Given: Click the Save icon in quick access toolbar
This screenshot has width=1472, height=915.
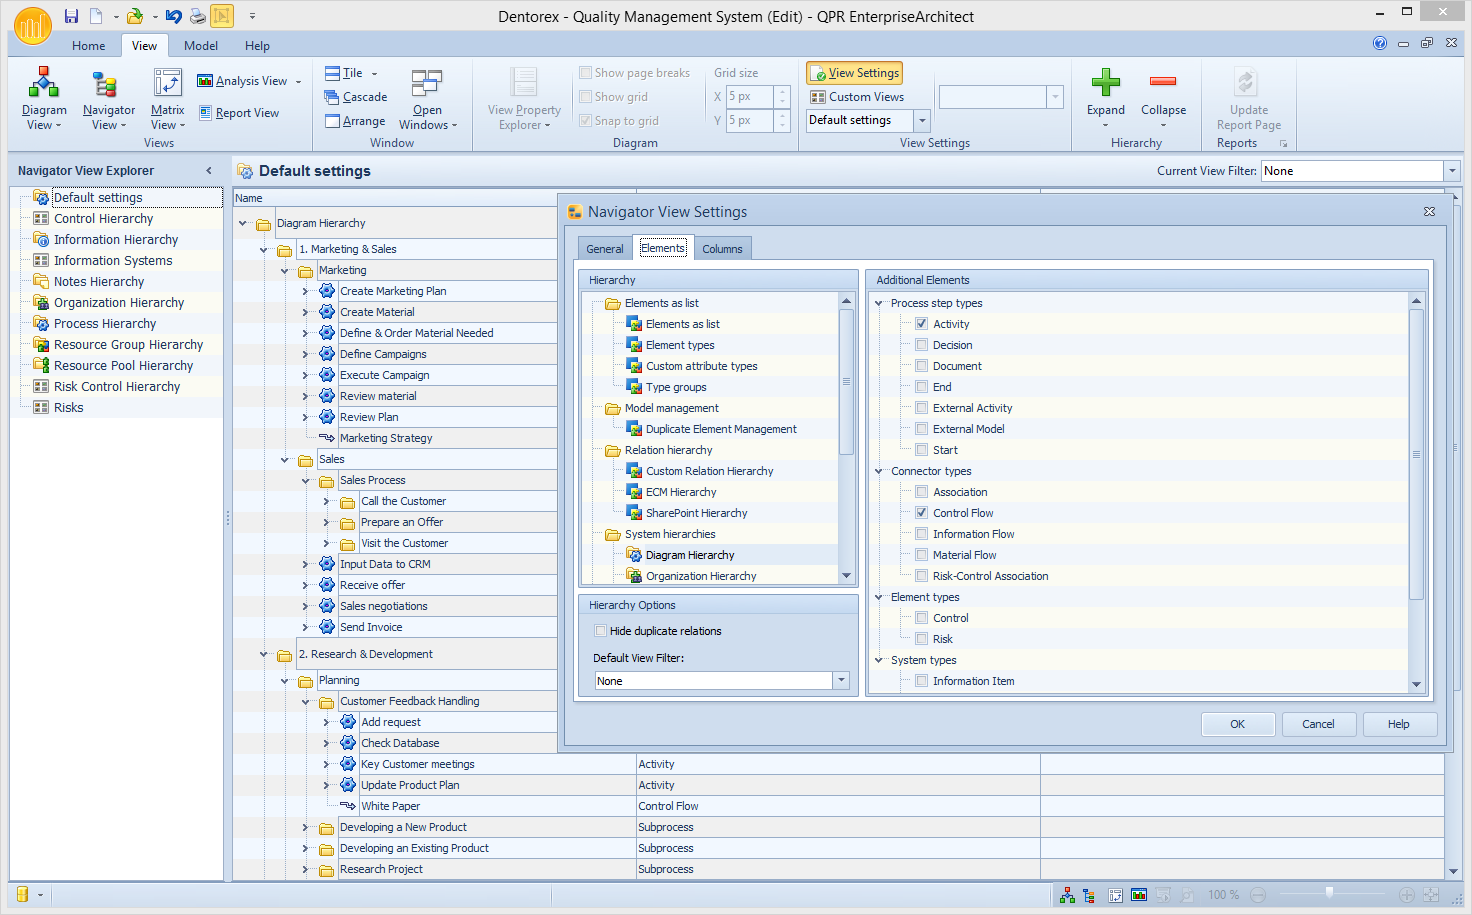Looking at the screenshot, I should [x=70, y=14].
